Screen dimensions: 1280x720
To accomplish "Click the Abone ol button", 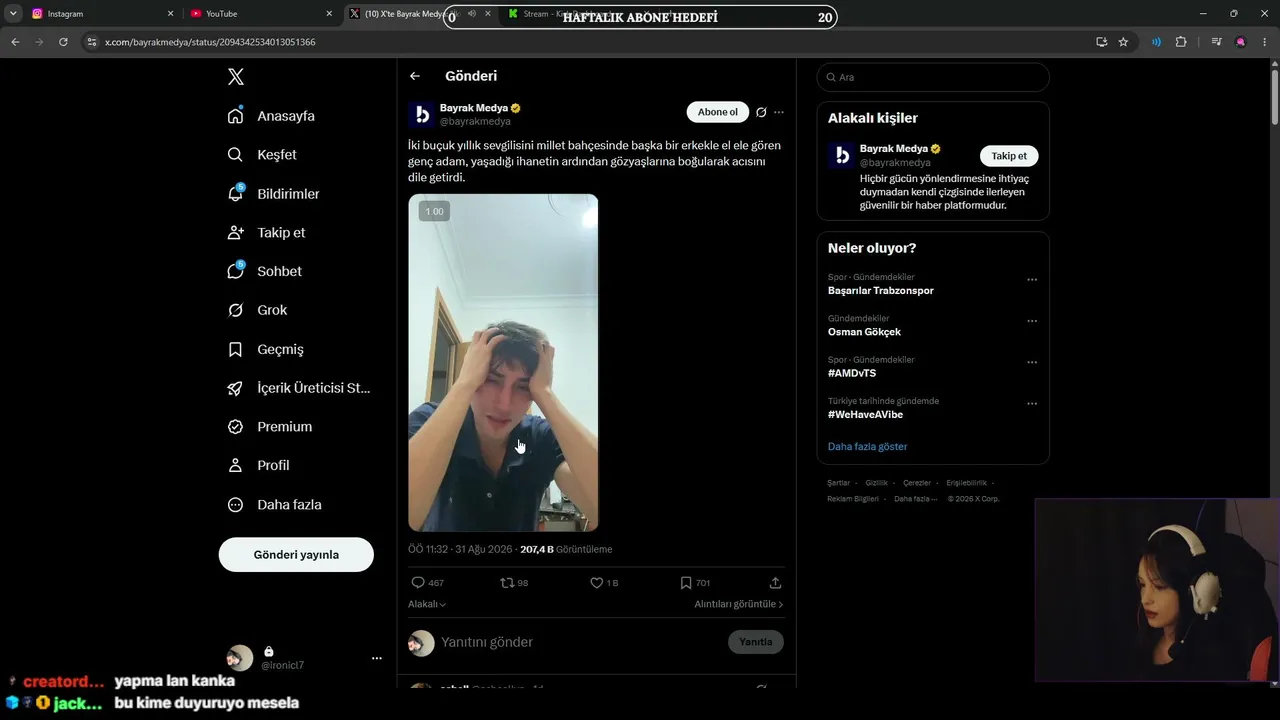I will pyautogui.click(x=718, y=112).
